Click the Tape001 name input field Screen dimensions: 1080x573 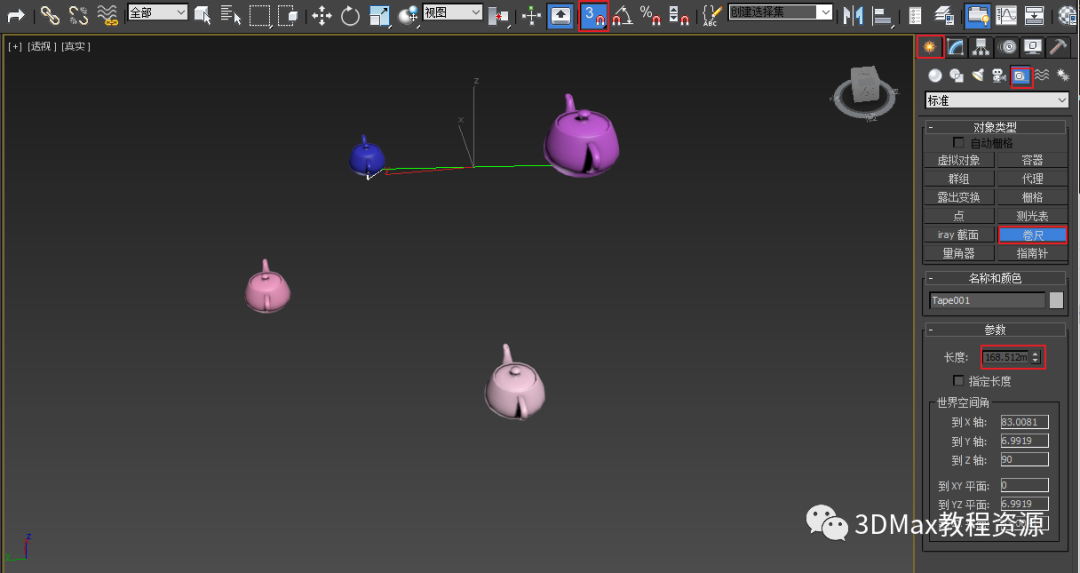[987, 300]
